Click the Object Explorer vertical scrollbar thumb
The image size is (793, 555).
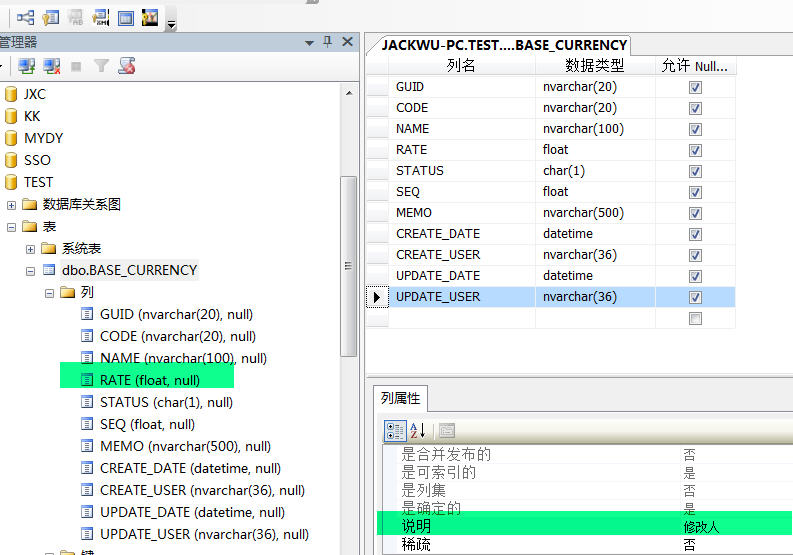point(348,266)
